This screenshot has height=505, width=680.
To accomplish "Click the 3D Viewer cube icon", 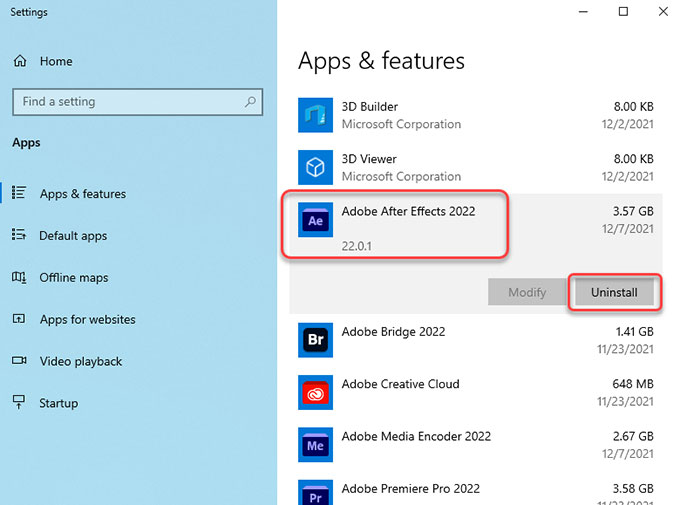I will [x=315, y=167].
